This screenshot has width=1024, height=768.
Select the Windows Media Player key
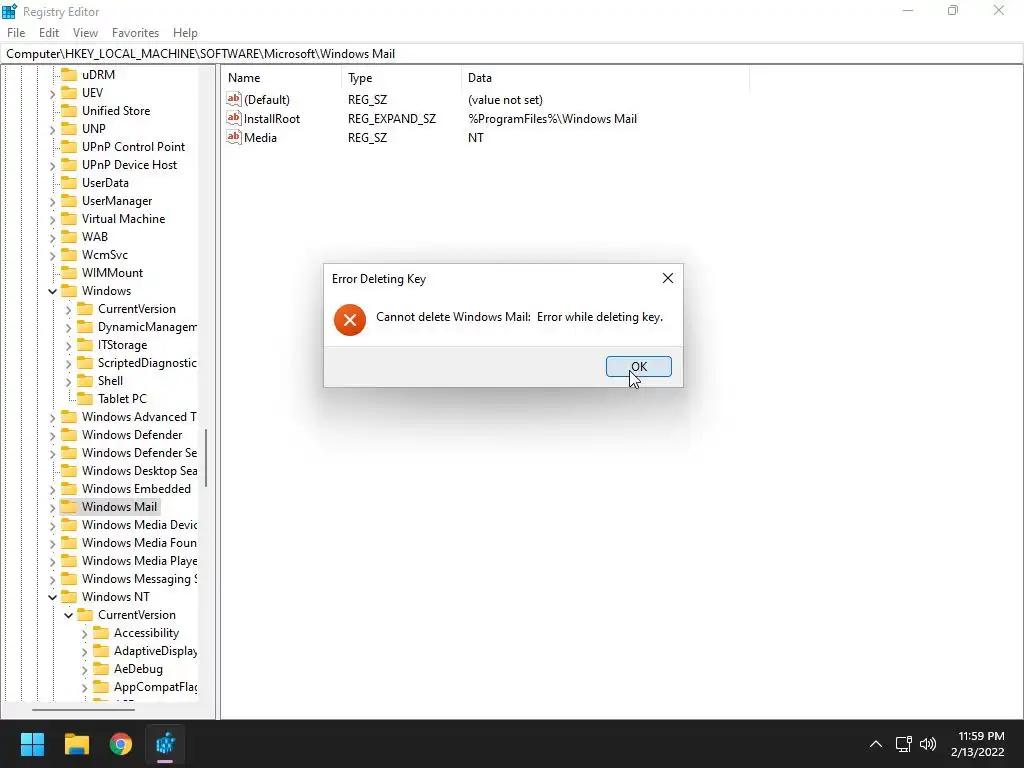pos(139,560)
